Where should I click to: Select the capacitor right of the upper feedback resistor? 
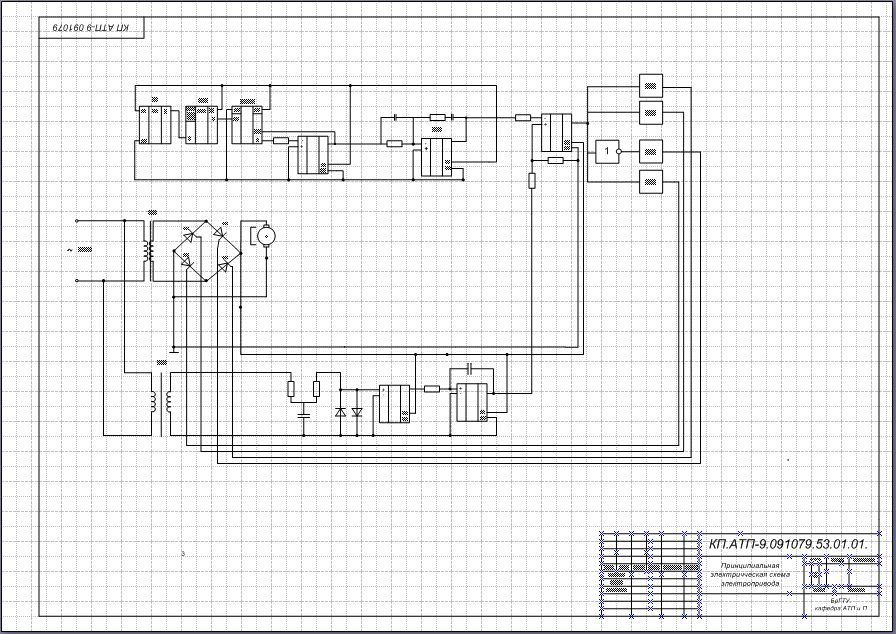[452, 117]
